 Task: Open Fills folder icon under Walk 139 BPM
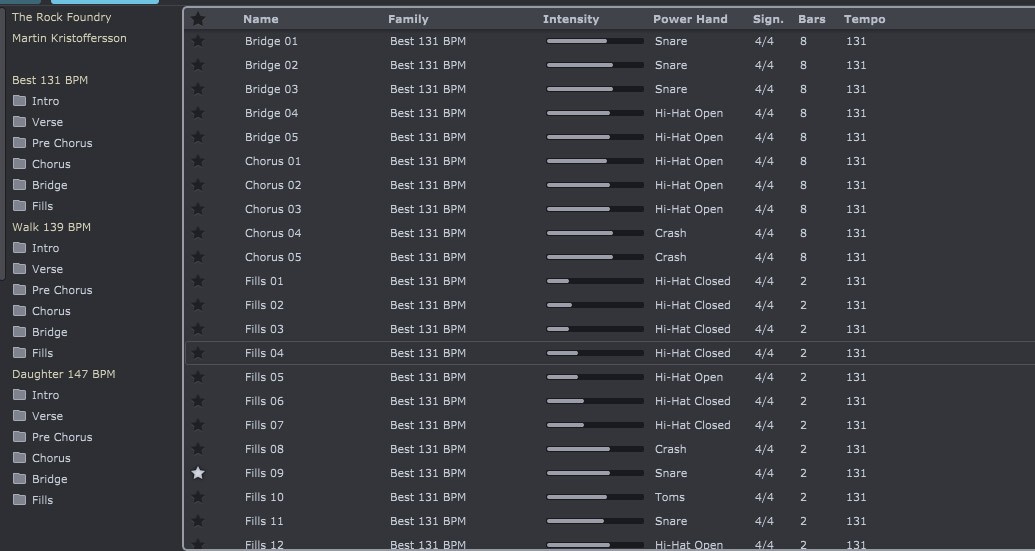[x=20, y=353]
